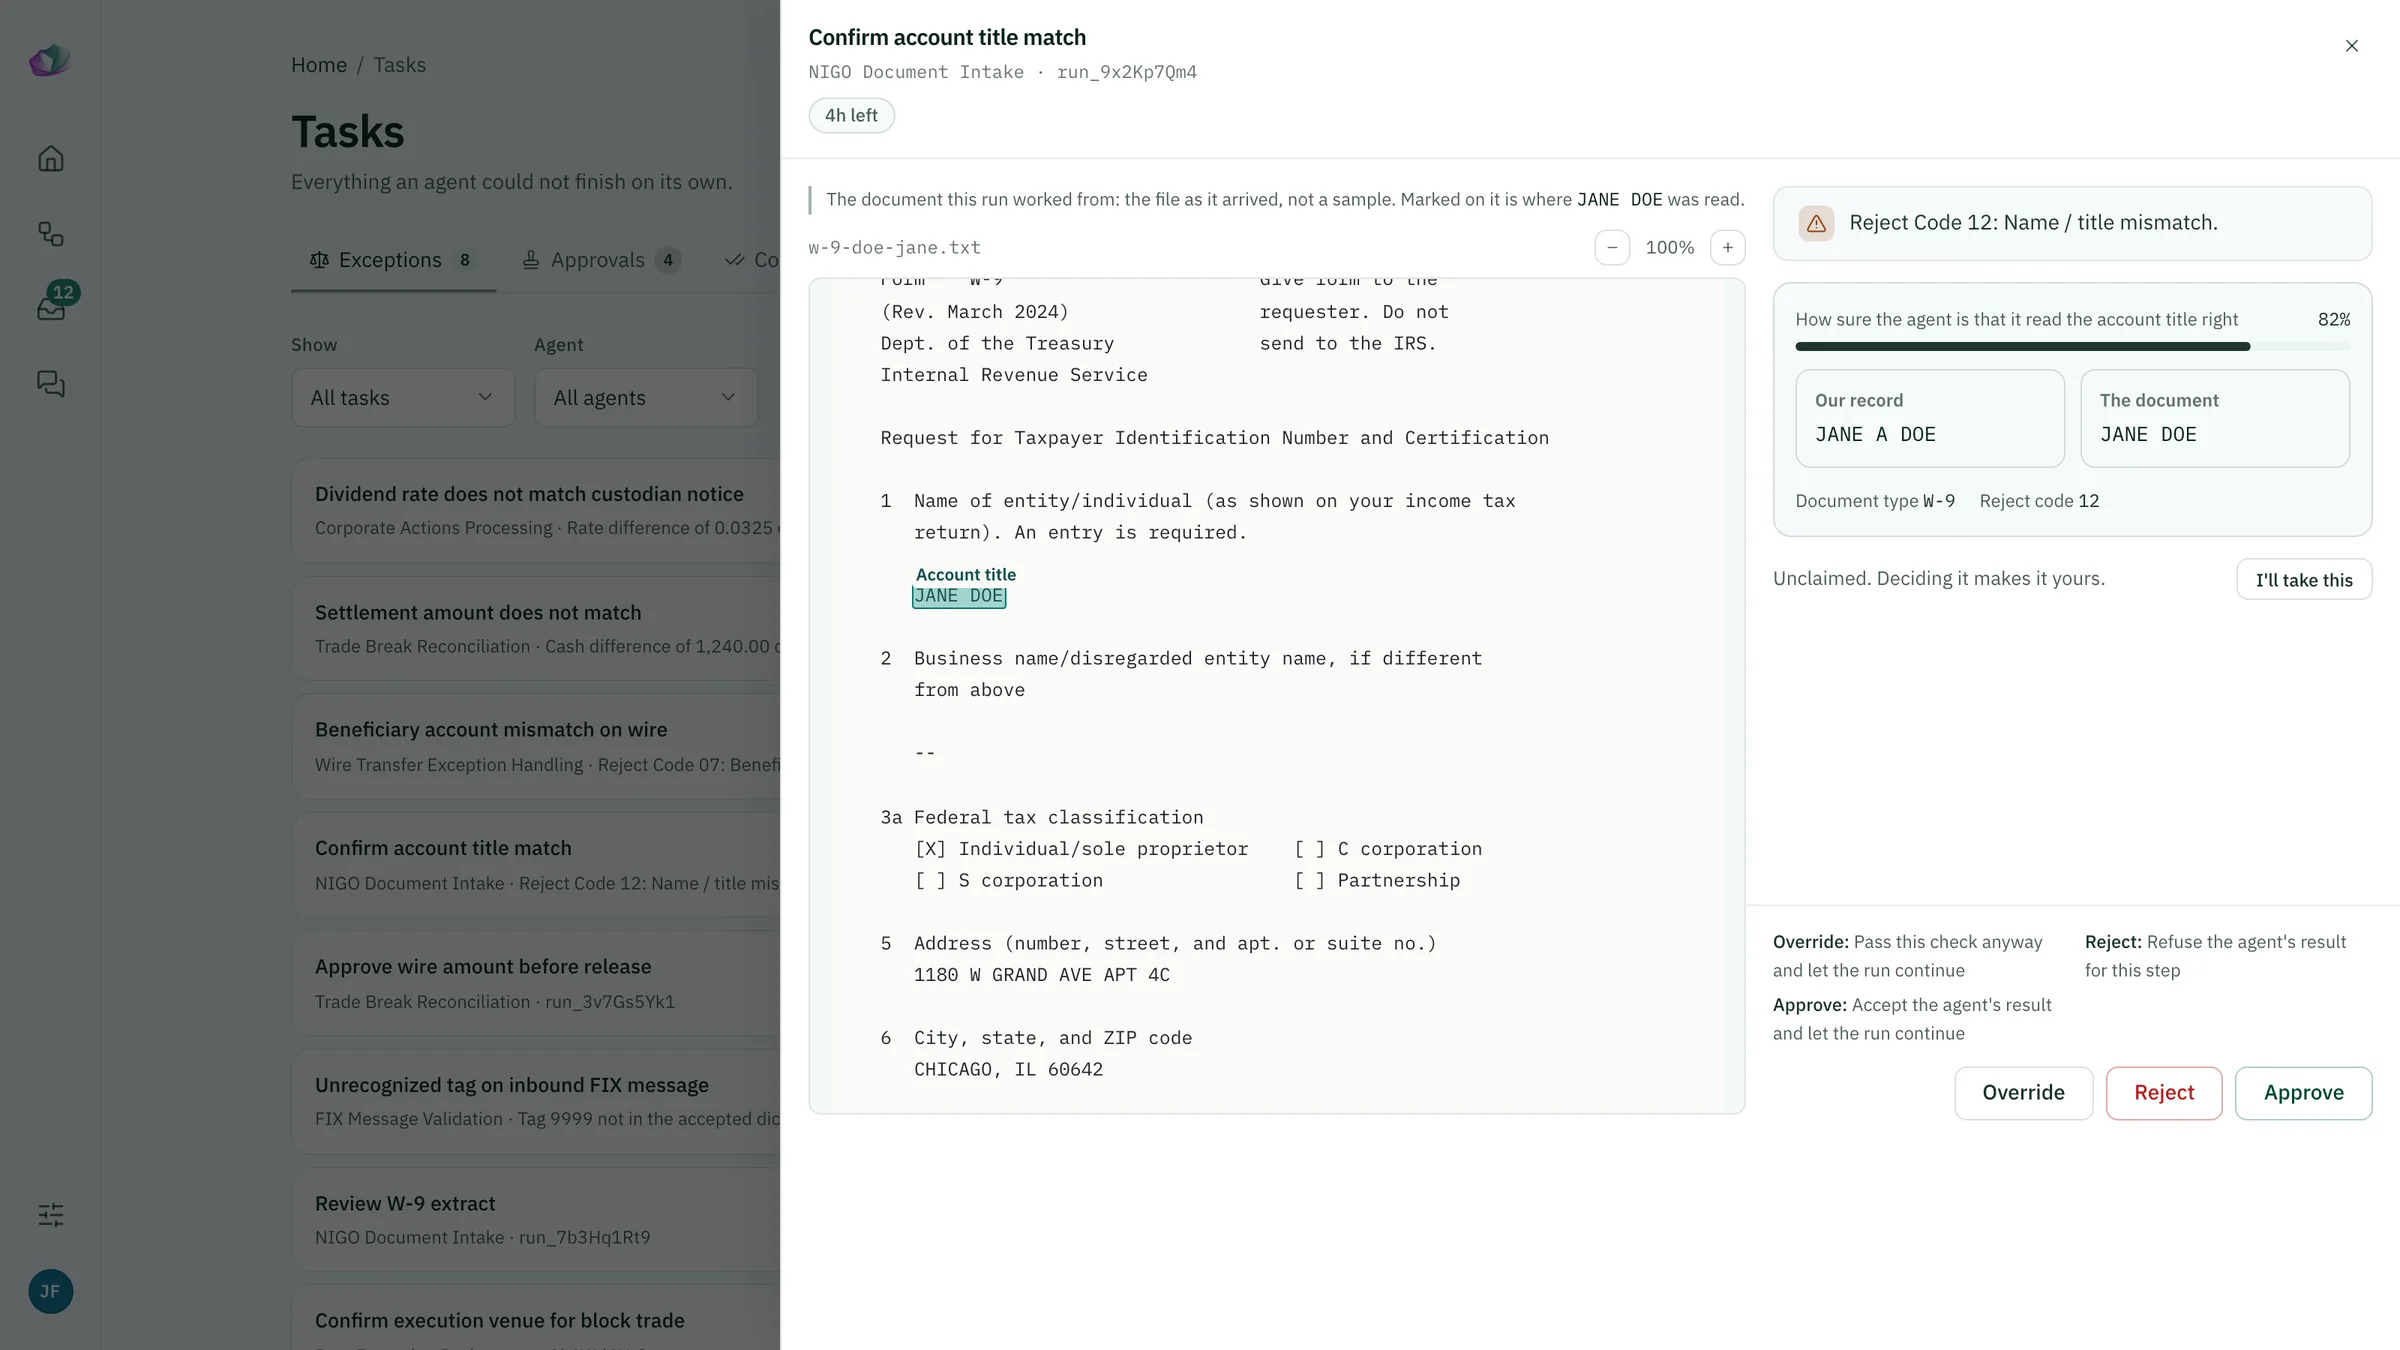Open the workflows icon in sidebar
This screenshot has height=1350, width=2400.
(51, 234)
